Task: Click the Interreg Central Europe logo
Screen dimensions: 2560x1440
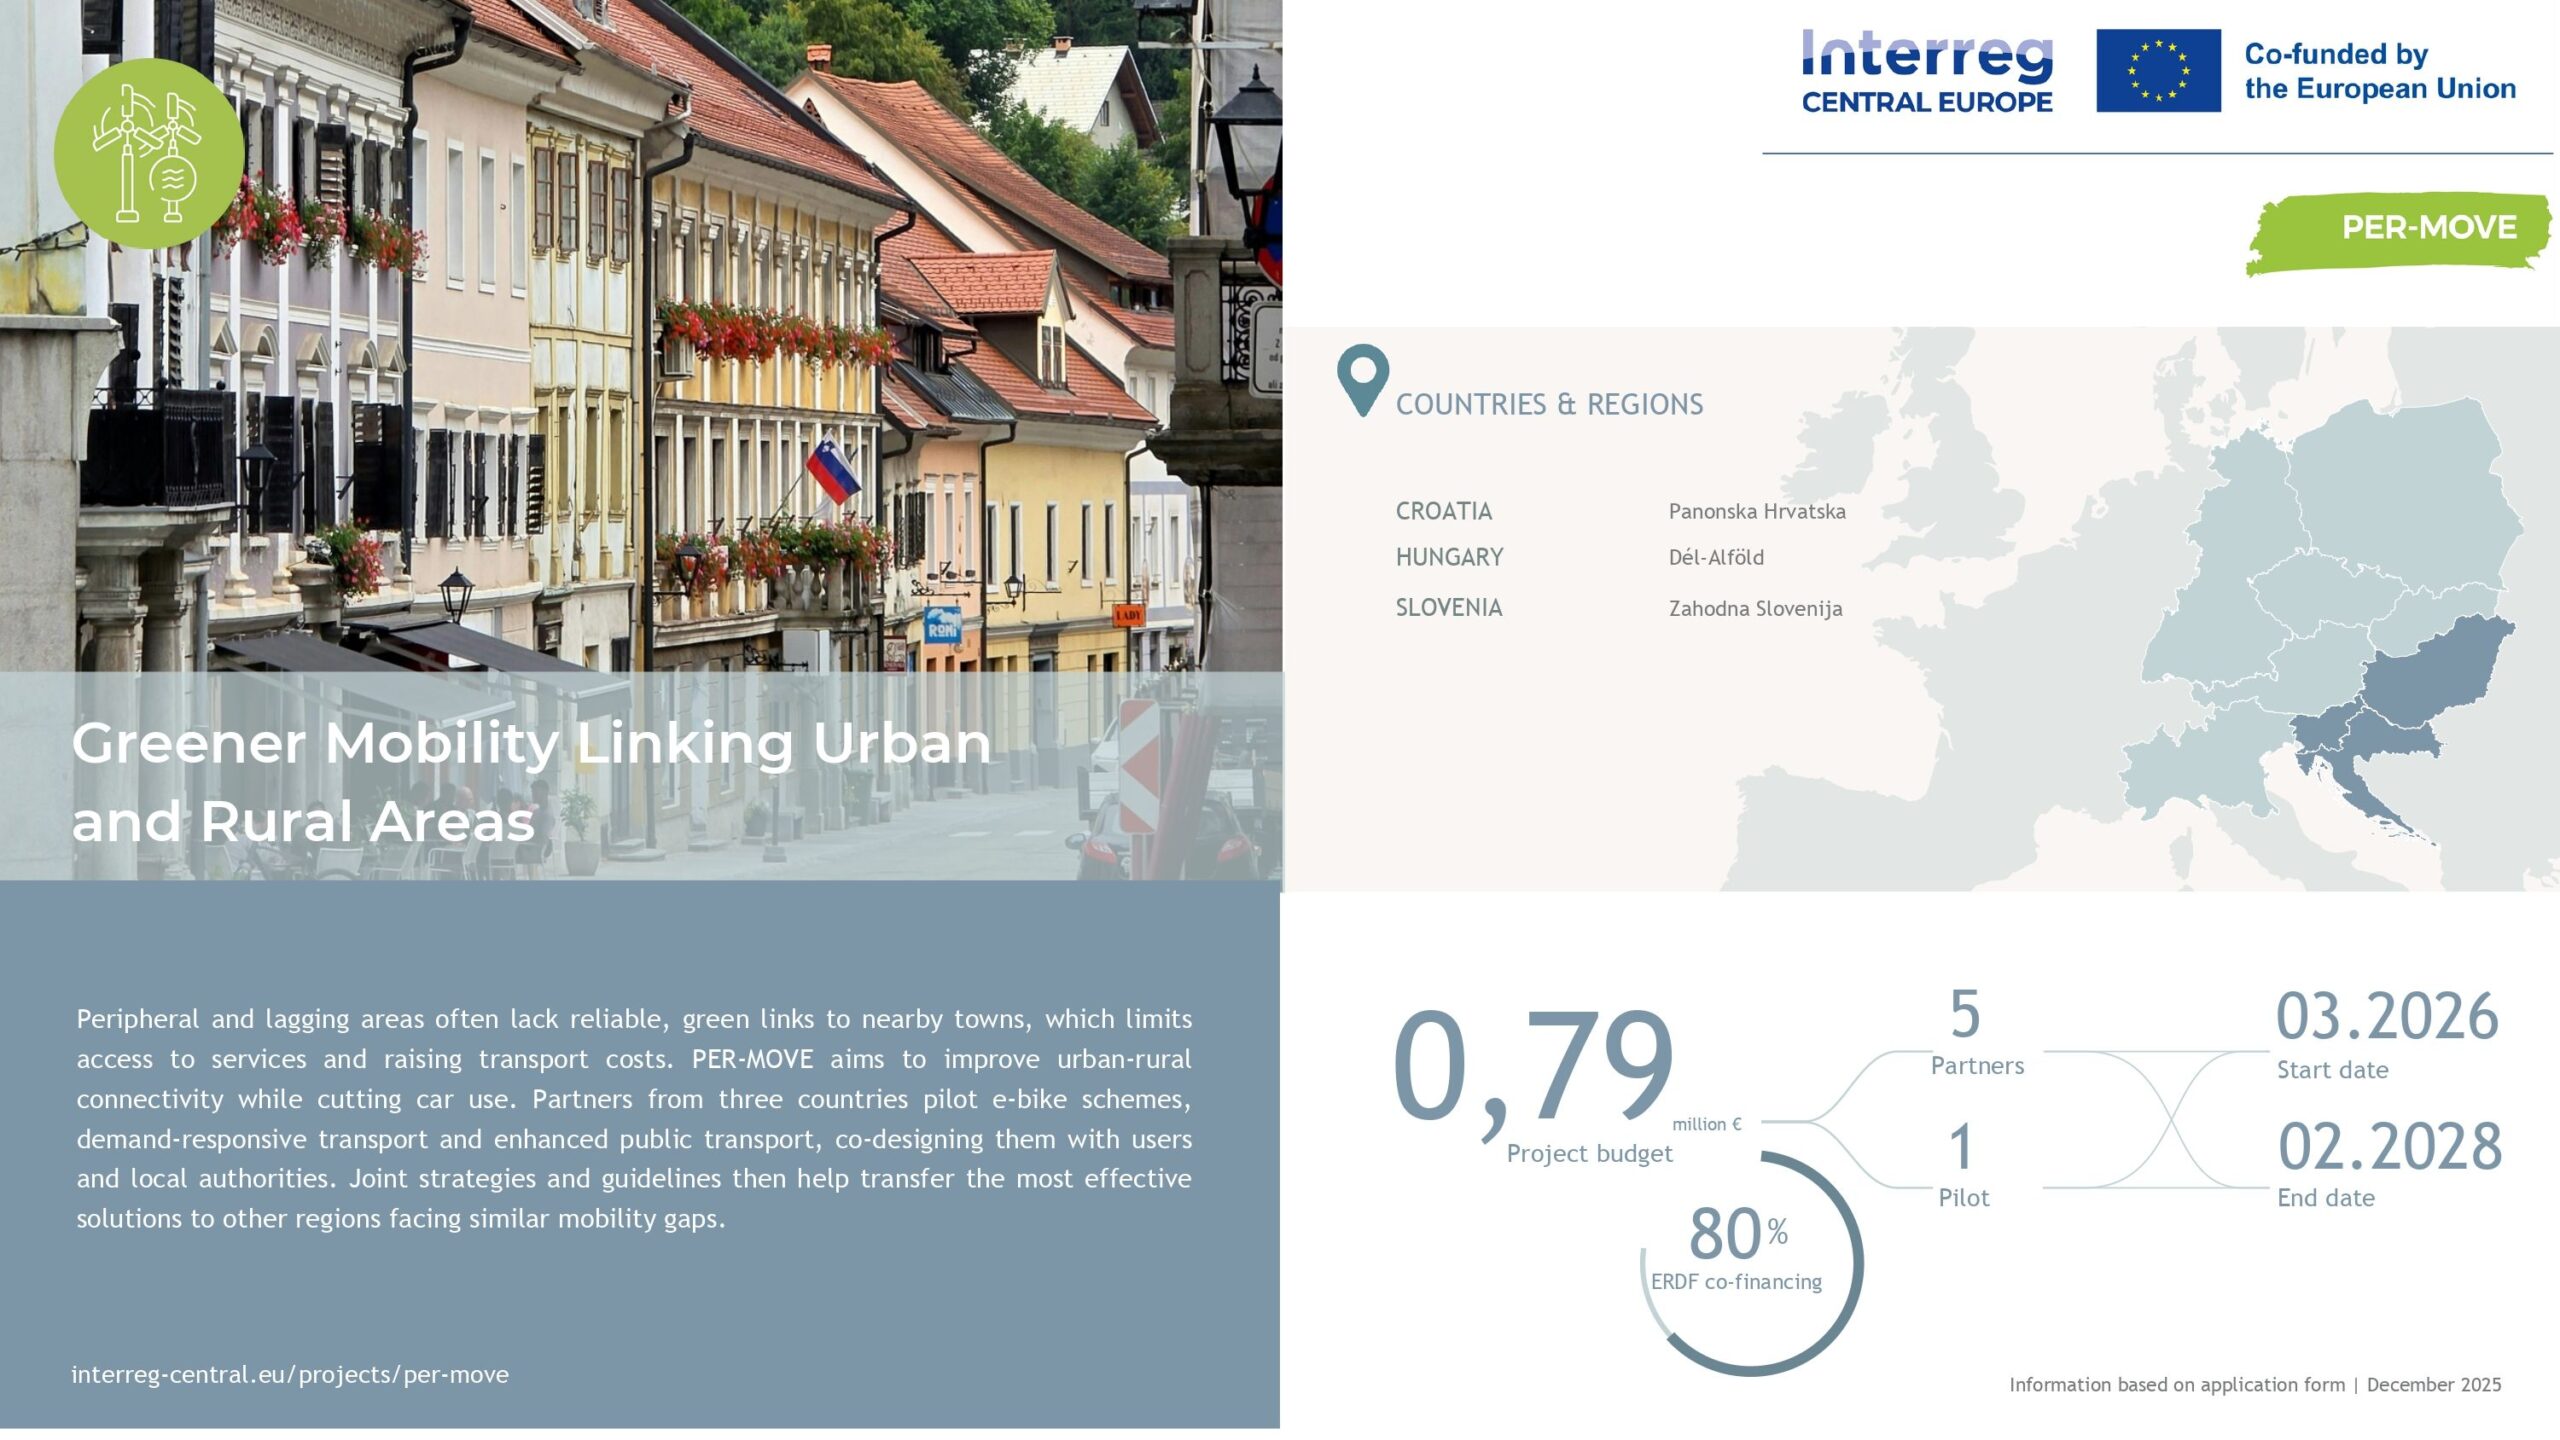Action: pos(1926,72)
